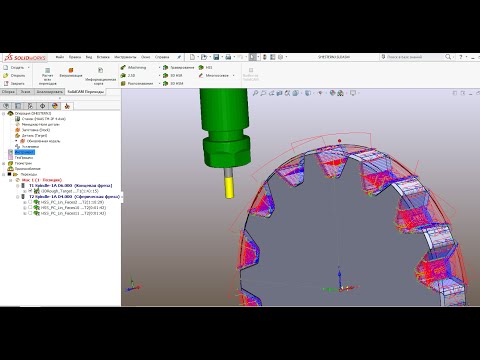Screen dimensions: 480x360
Task: Open the ConfigurationManager tab icon
Action: 30,106
